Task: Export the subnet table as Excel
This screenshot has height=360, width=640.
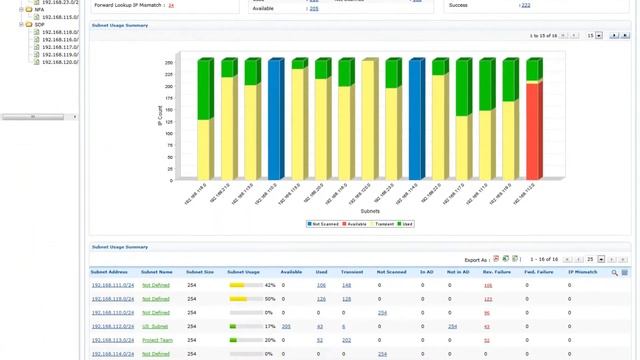Action: tap(506, 259)
